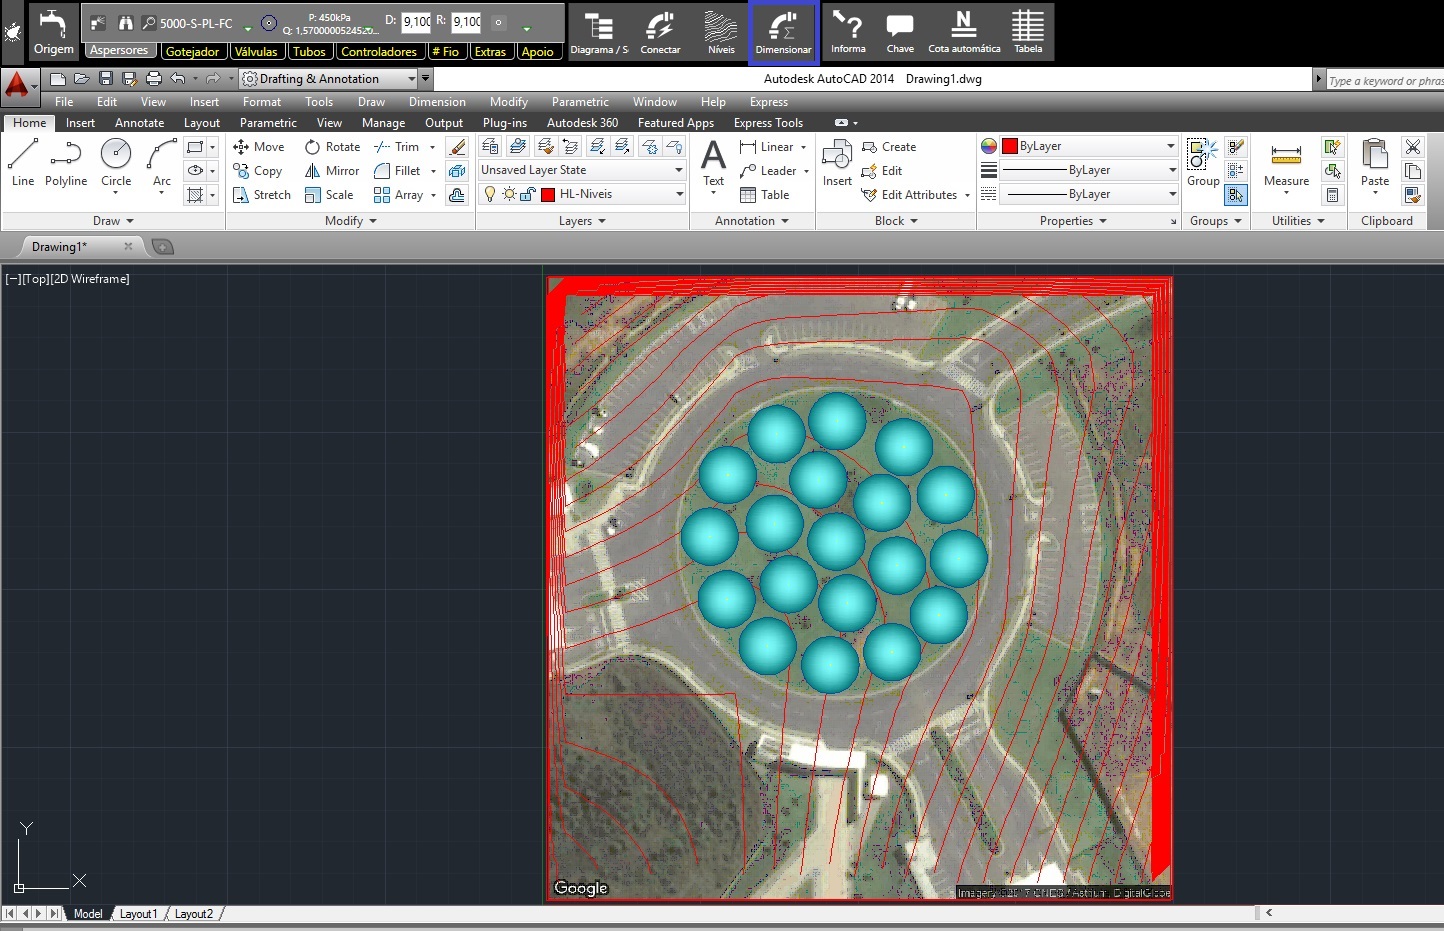Select the Arc tool
The width and height of the screenshot is (1444, 931).
point(161,165)
